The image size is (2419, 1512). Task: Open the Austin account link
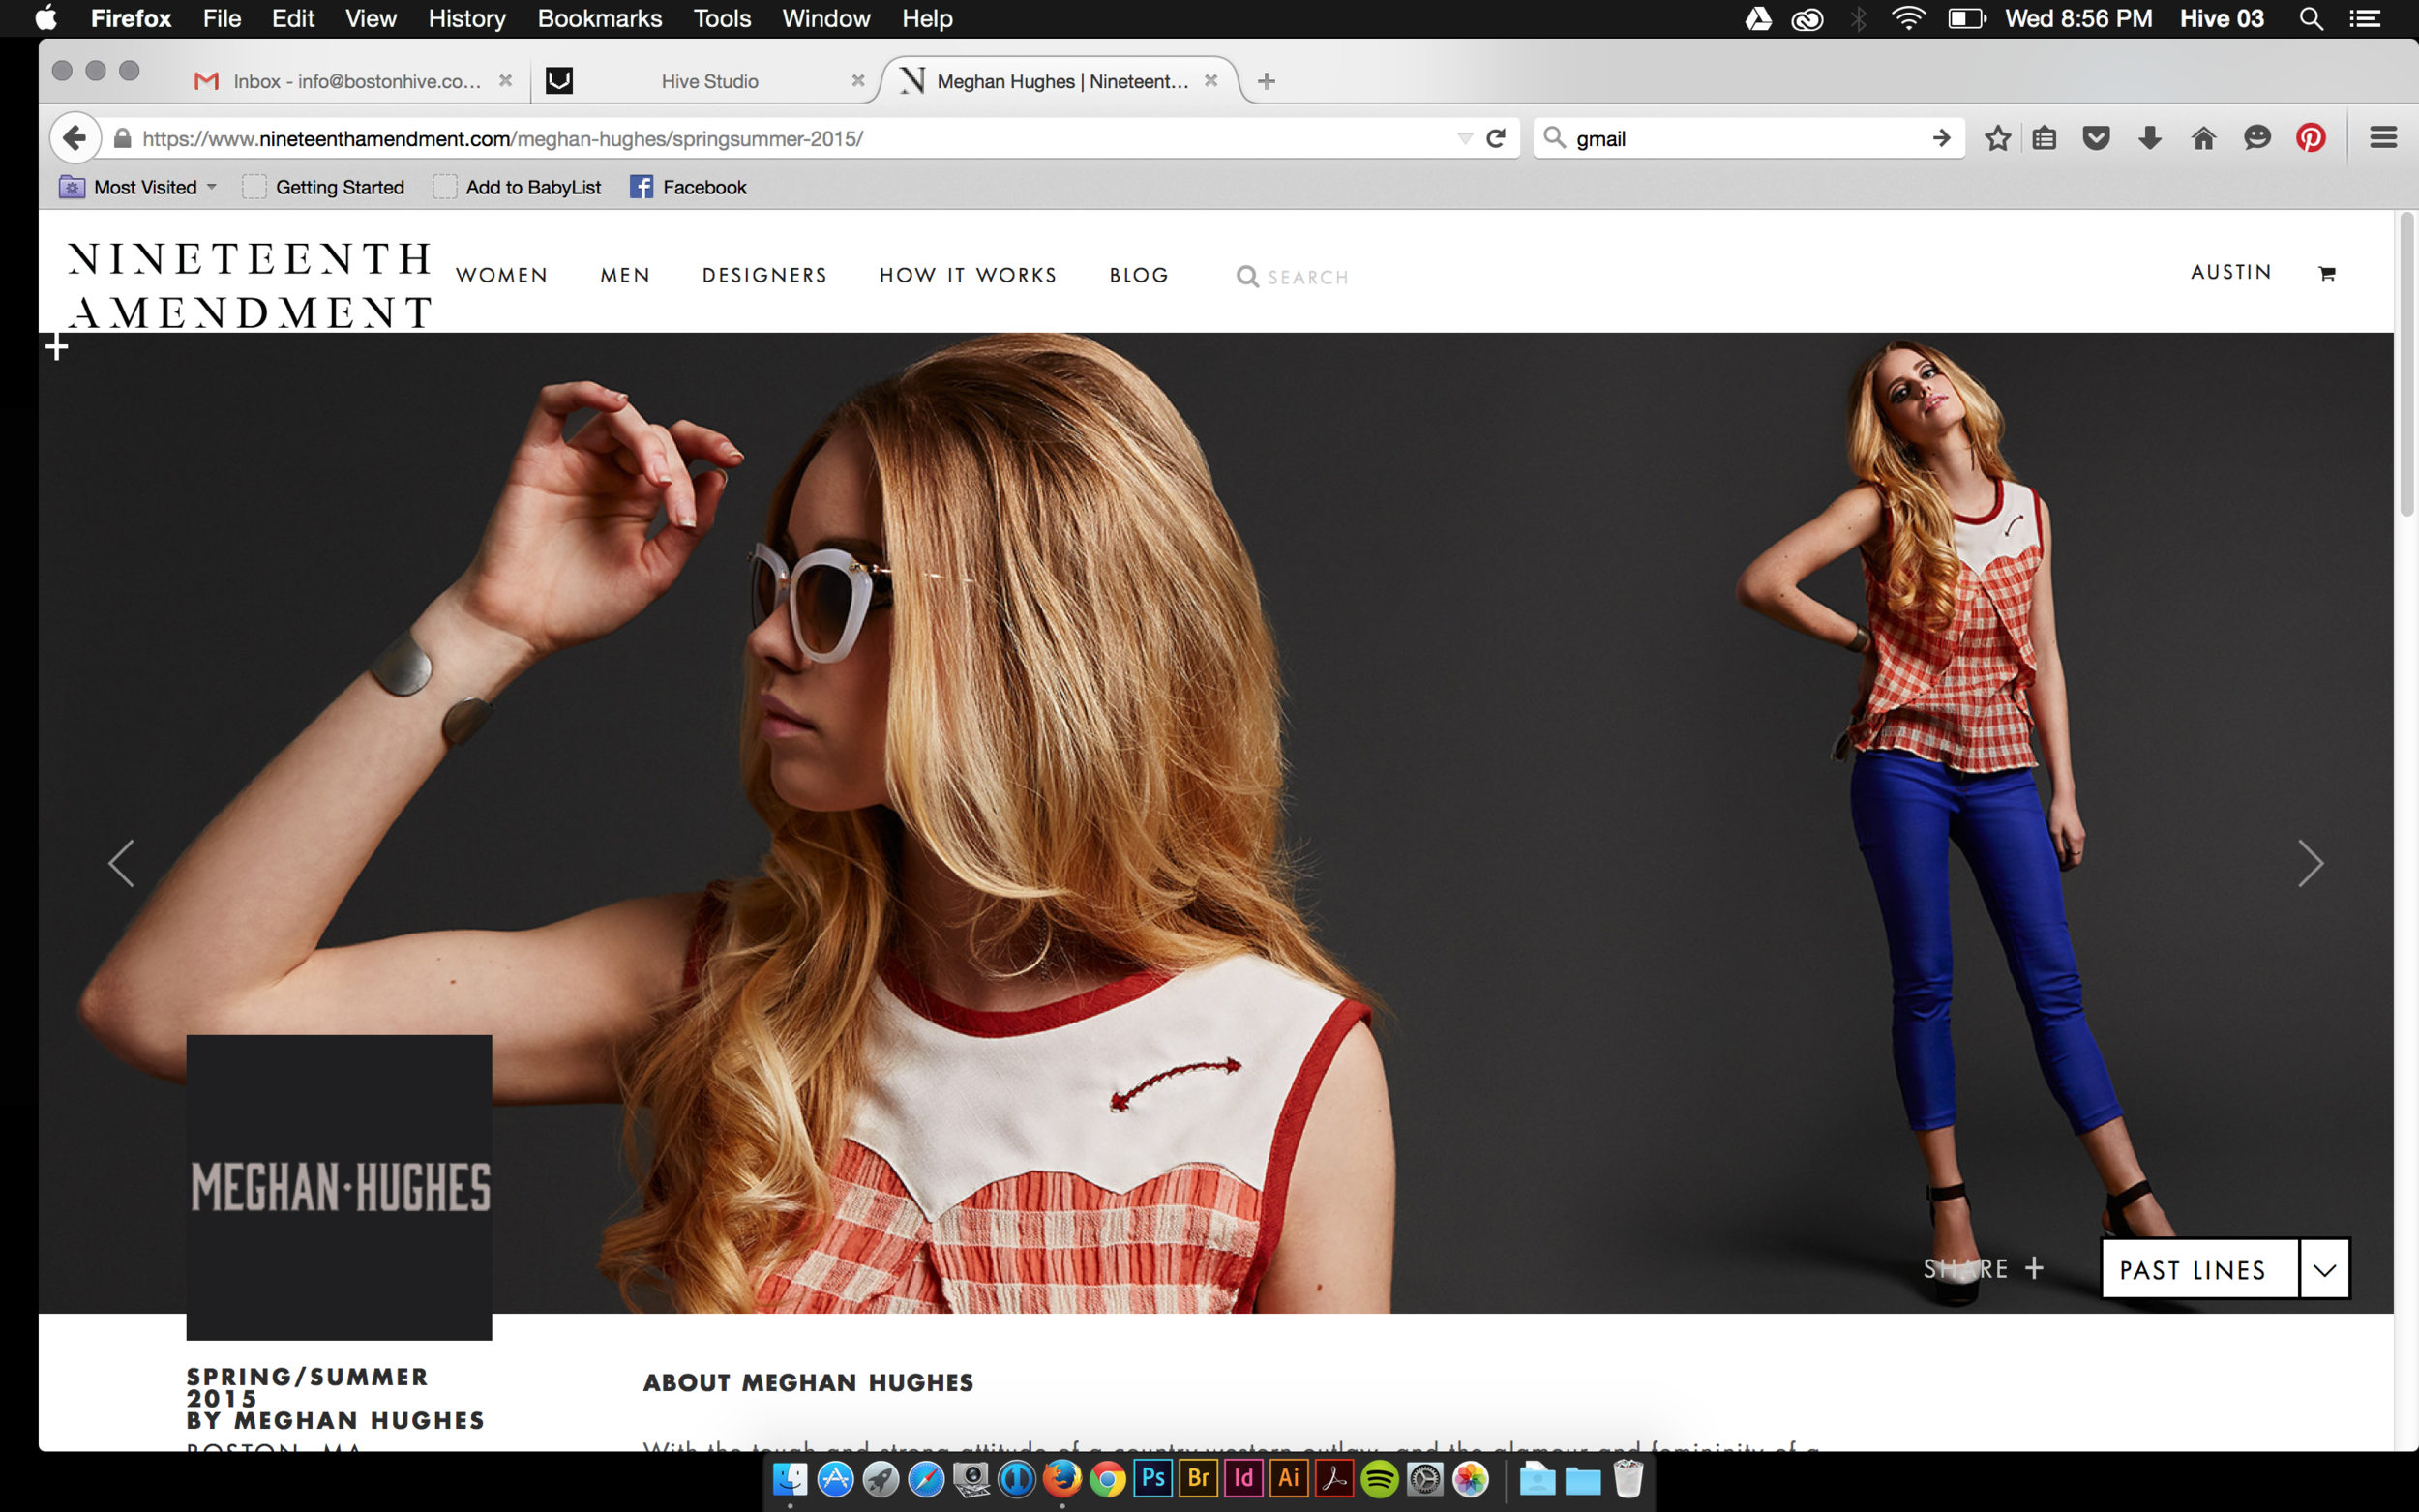2230,272
